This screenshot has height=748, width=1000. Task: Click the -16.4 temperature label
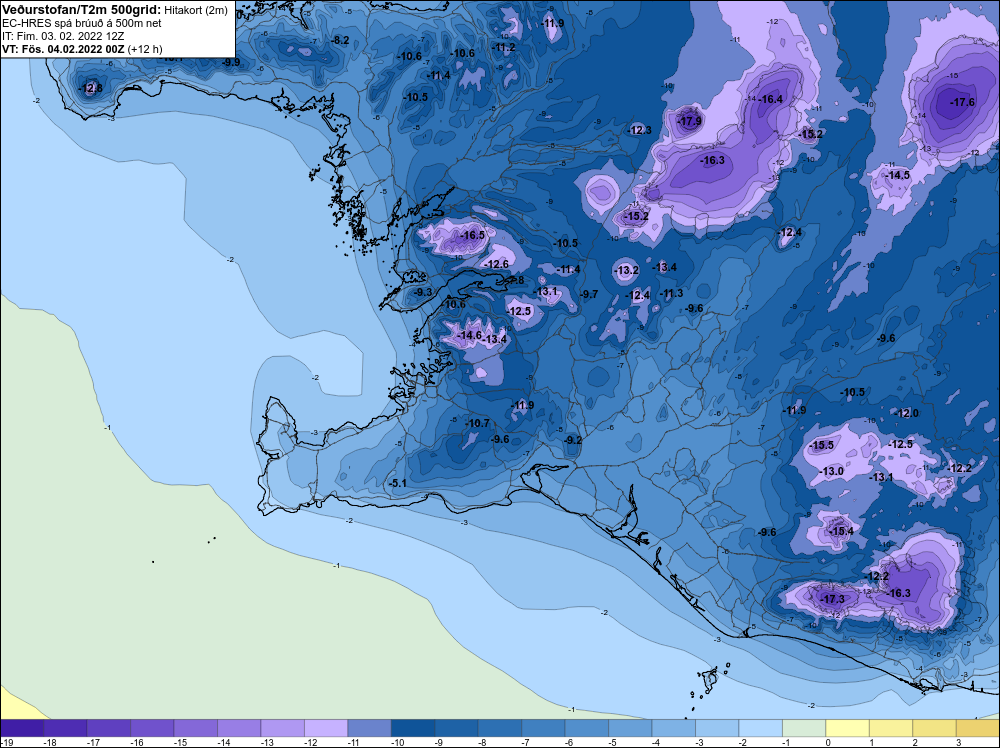[x=770, y=99]
